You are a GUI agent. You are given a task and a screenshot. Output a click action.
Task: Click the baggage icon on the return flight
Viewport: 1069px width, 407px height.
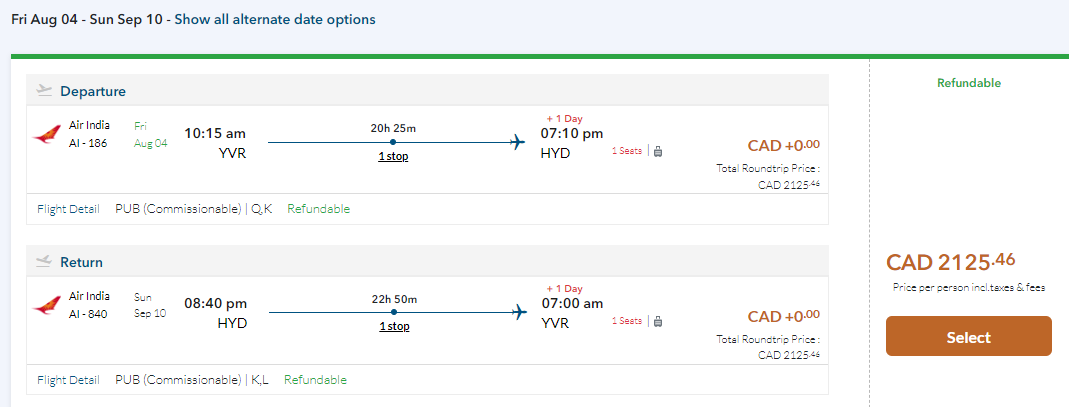coord(658,321)
